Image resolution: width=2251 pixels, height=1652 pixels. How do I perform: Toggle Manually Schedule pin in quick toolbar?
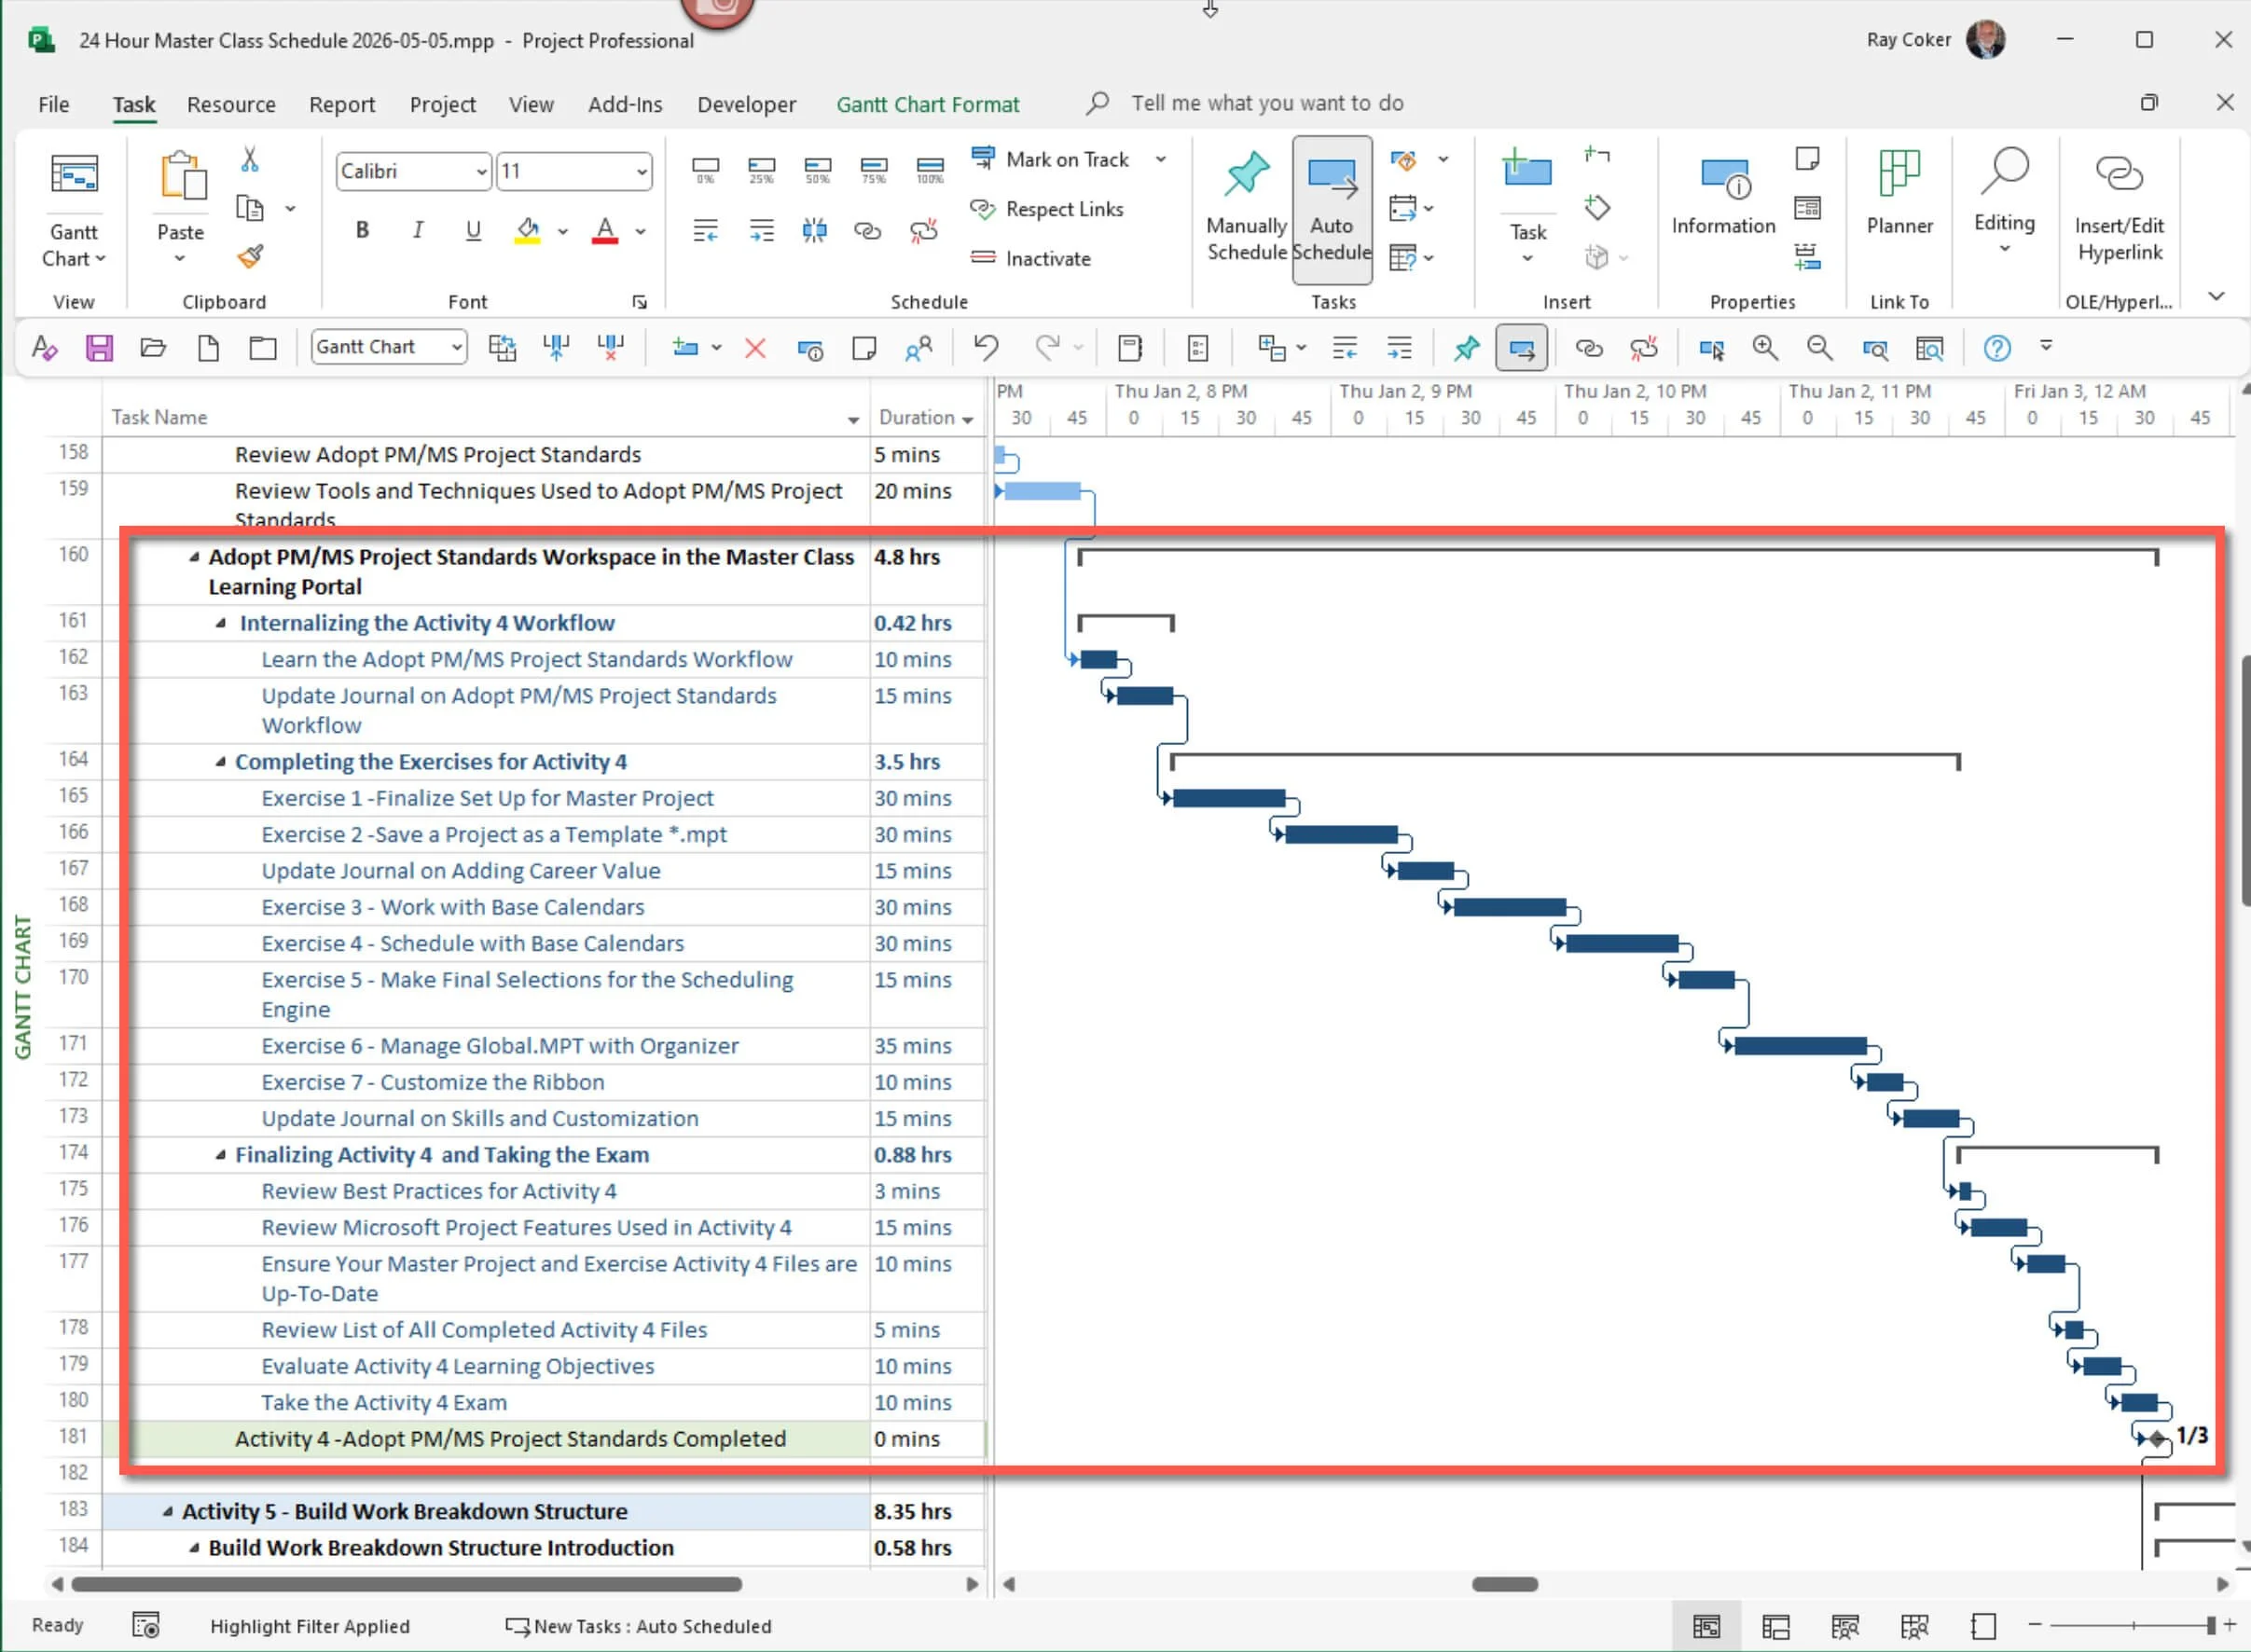point(1467,348)
